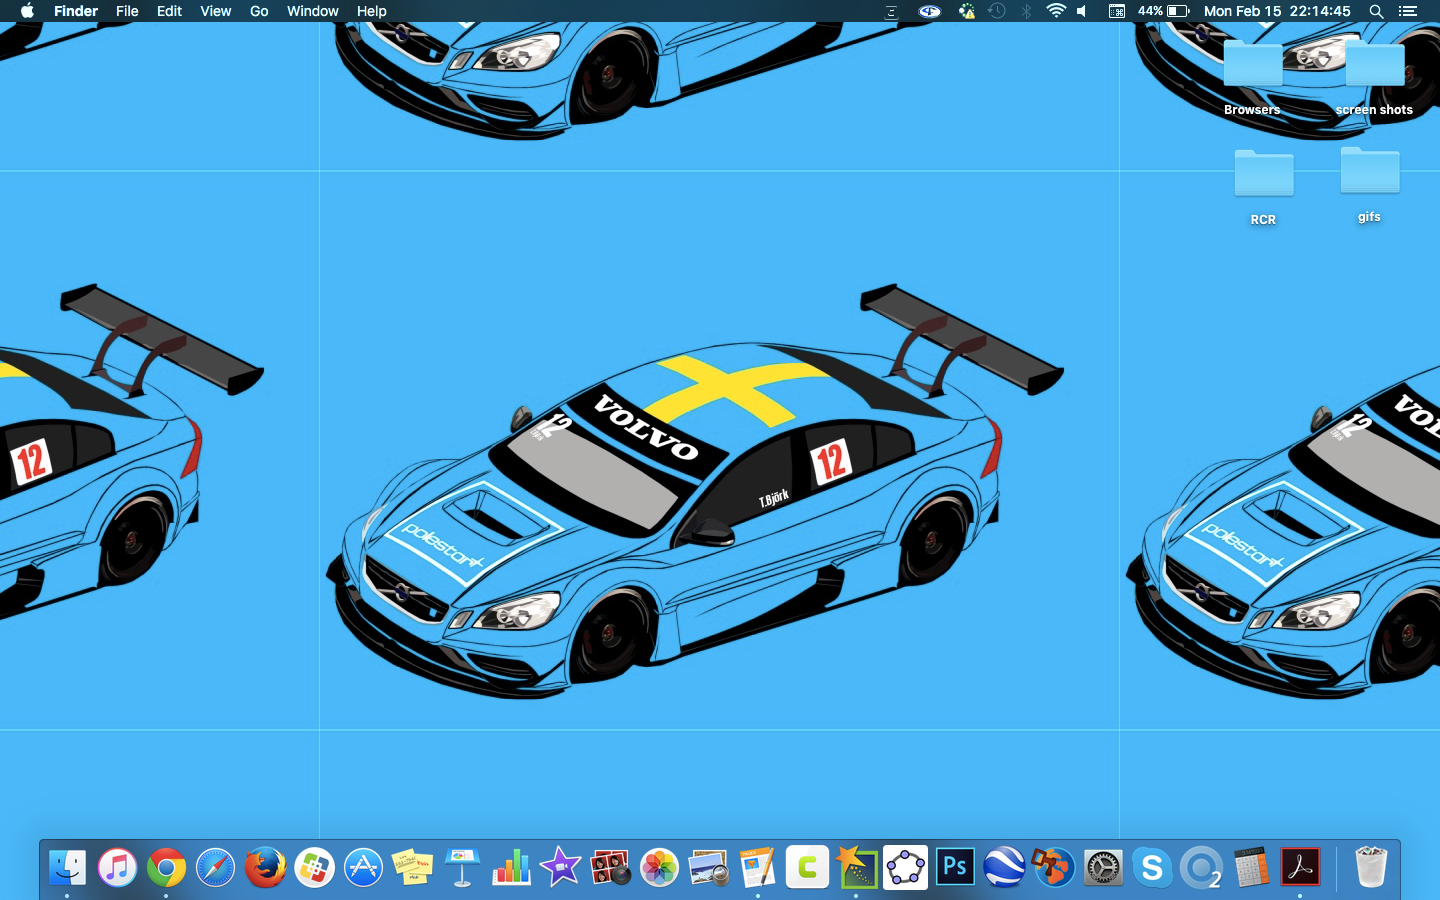The image size is (1440, 900).
Task: Open the Help menu
Action: pyautogui.click(x=371, y=11)
